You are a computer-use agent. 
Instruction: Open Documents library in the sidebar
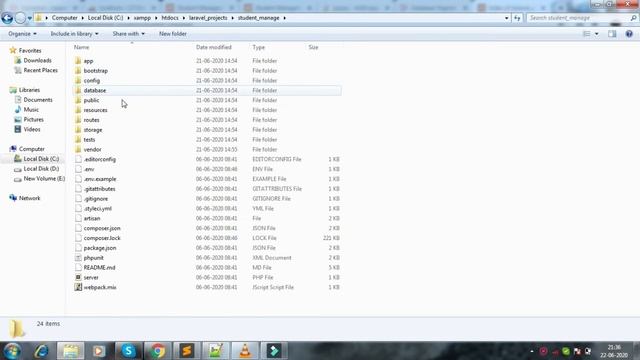tap(38, 100)
